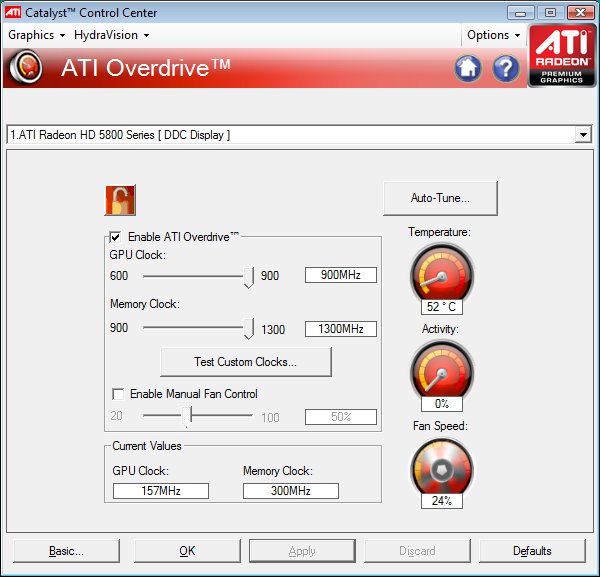This screenshot has height=577, width=600.
Task: Click the 52 °C temperature reading
Action: pos(442,307)
